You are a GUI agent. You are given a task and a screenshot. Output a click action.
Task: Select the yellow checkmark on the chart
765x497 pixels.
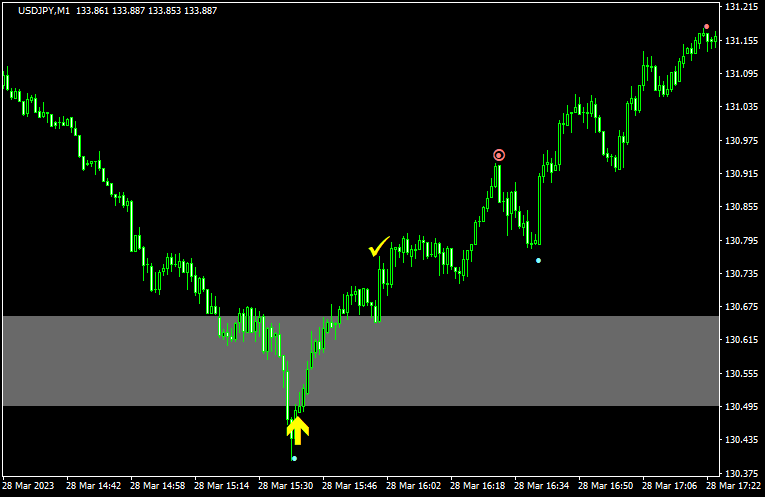(x=379, y=246)
